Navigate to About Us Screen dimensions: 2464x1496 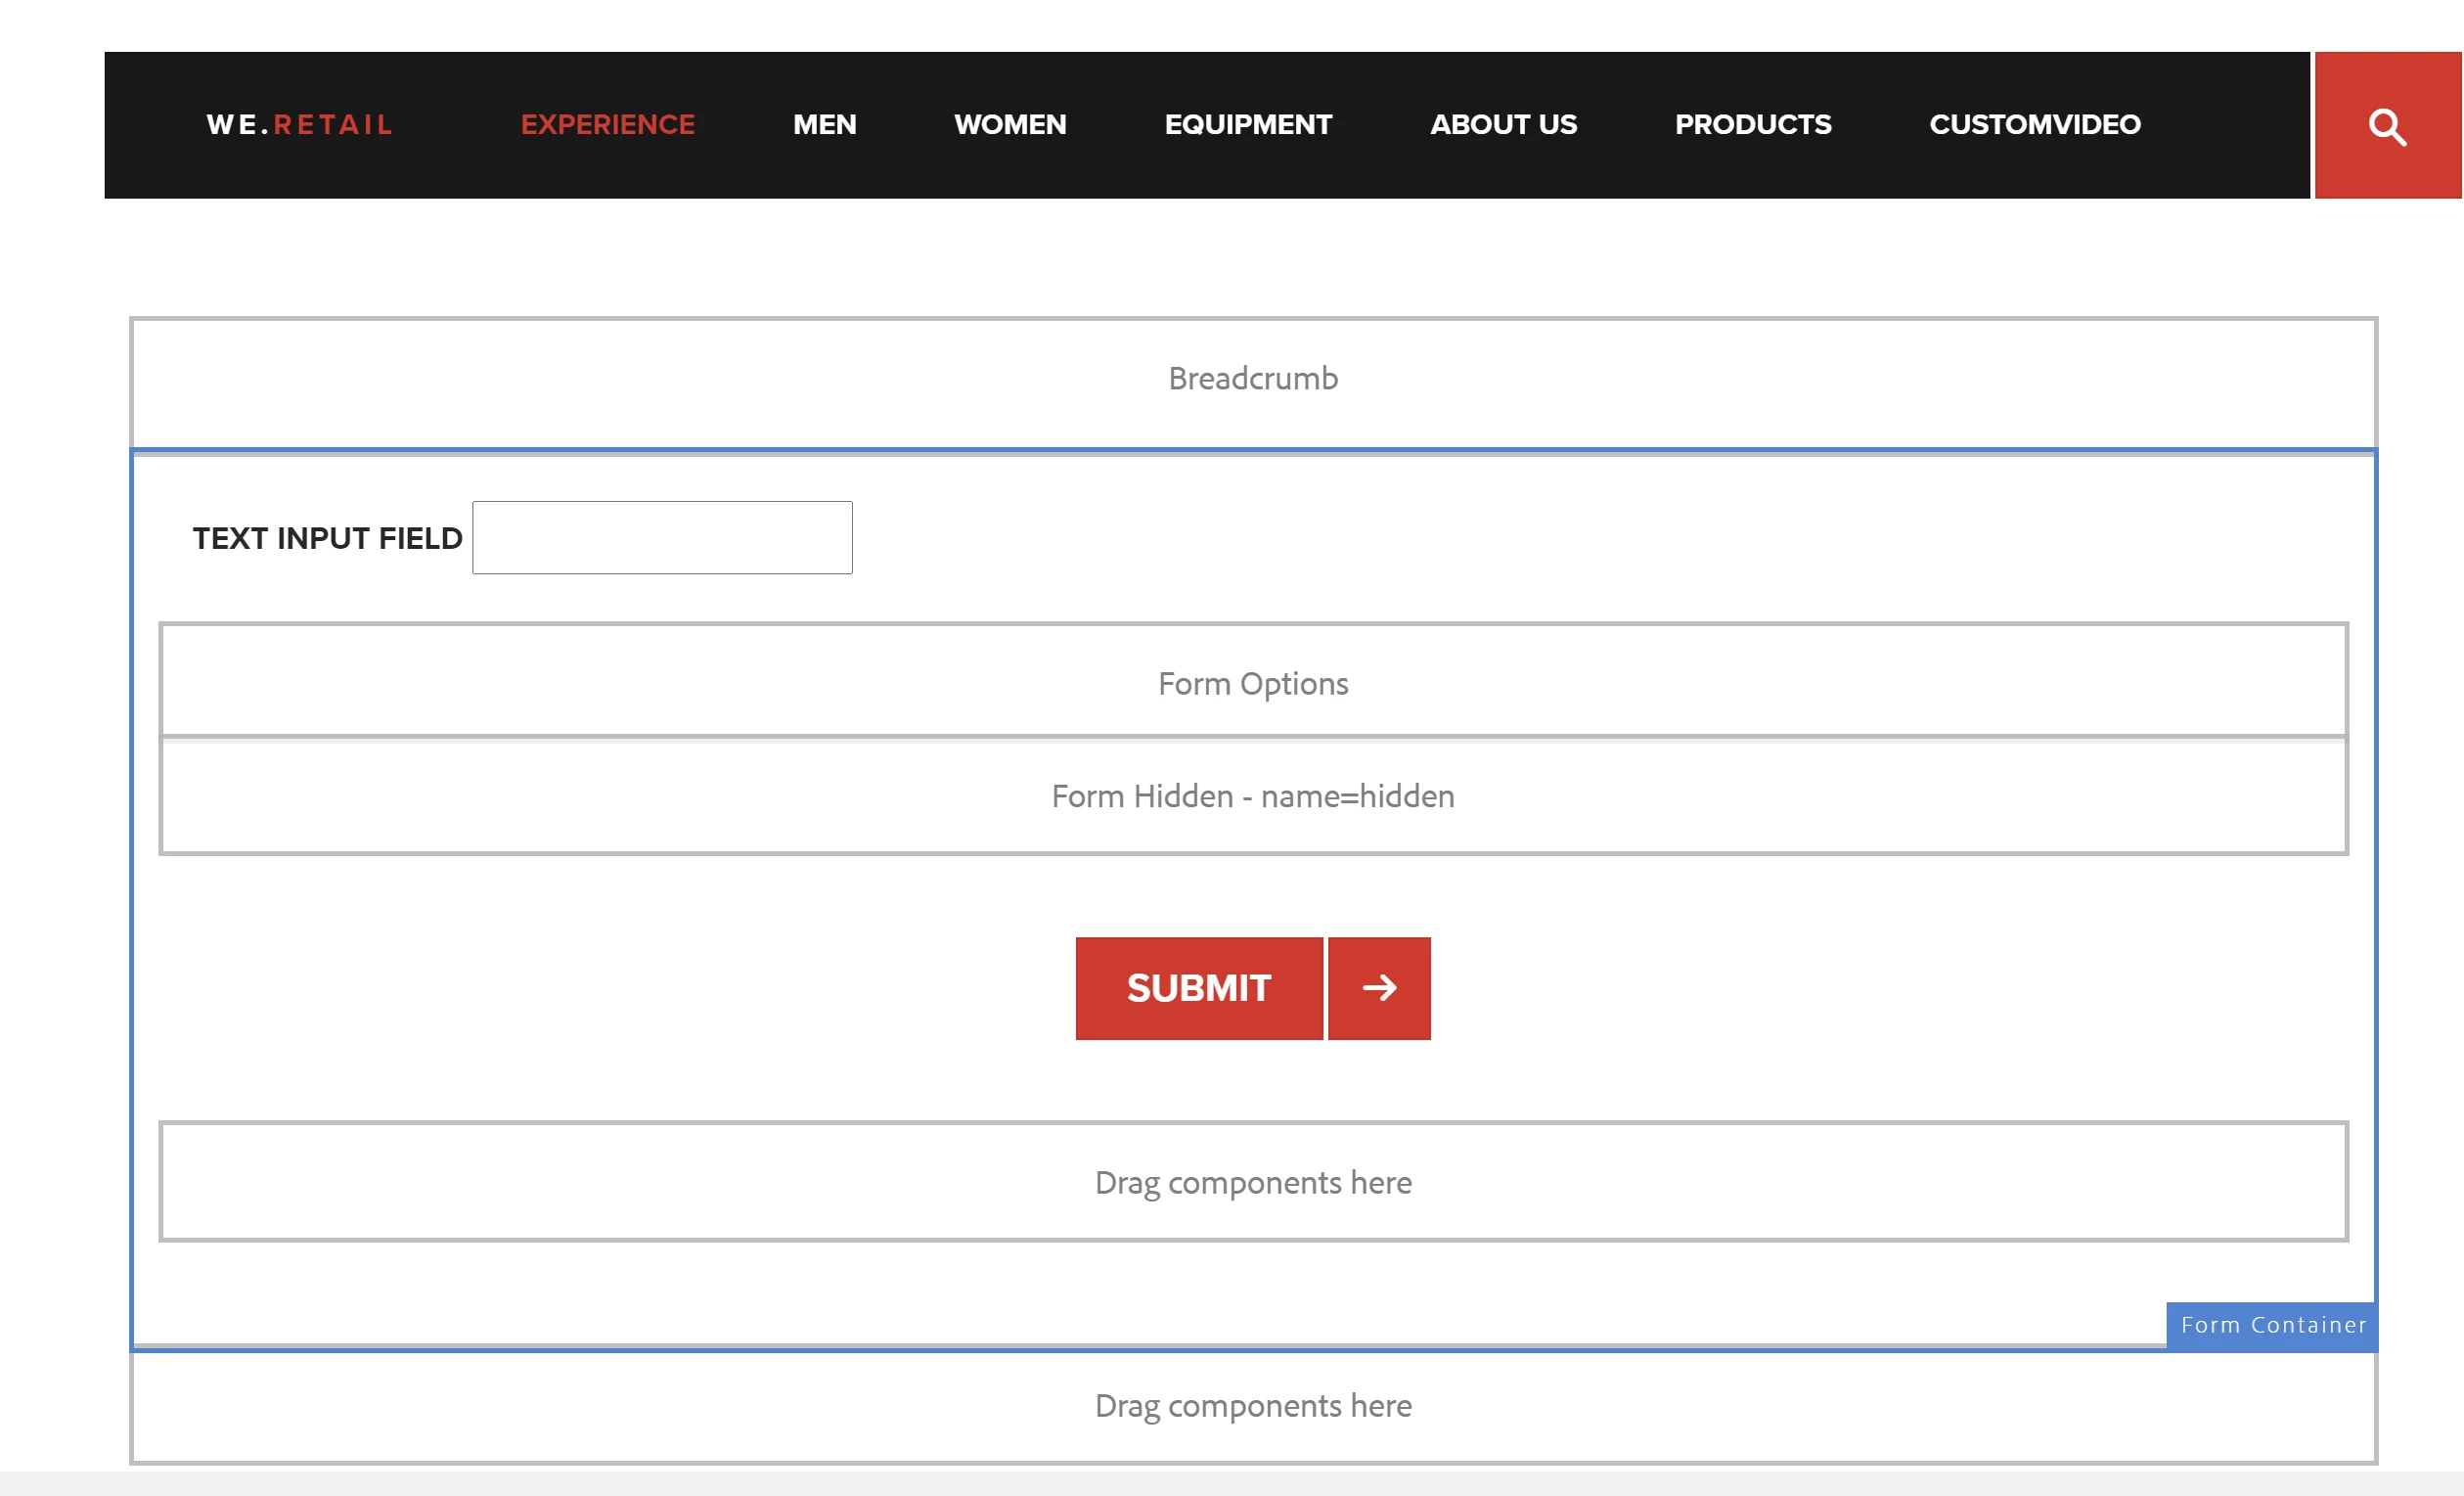click(x=1503, y=125)
